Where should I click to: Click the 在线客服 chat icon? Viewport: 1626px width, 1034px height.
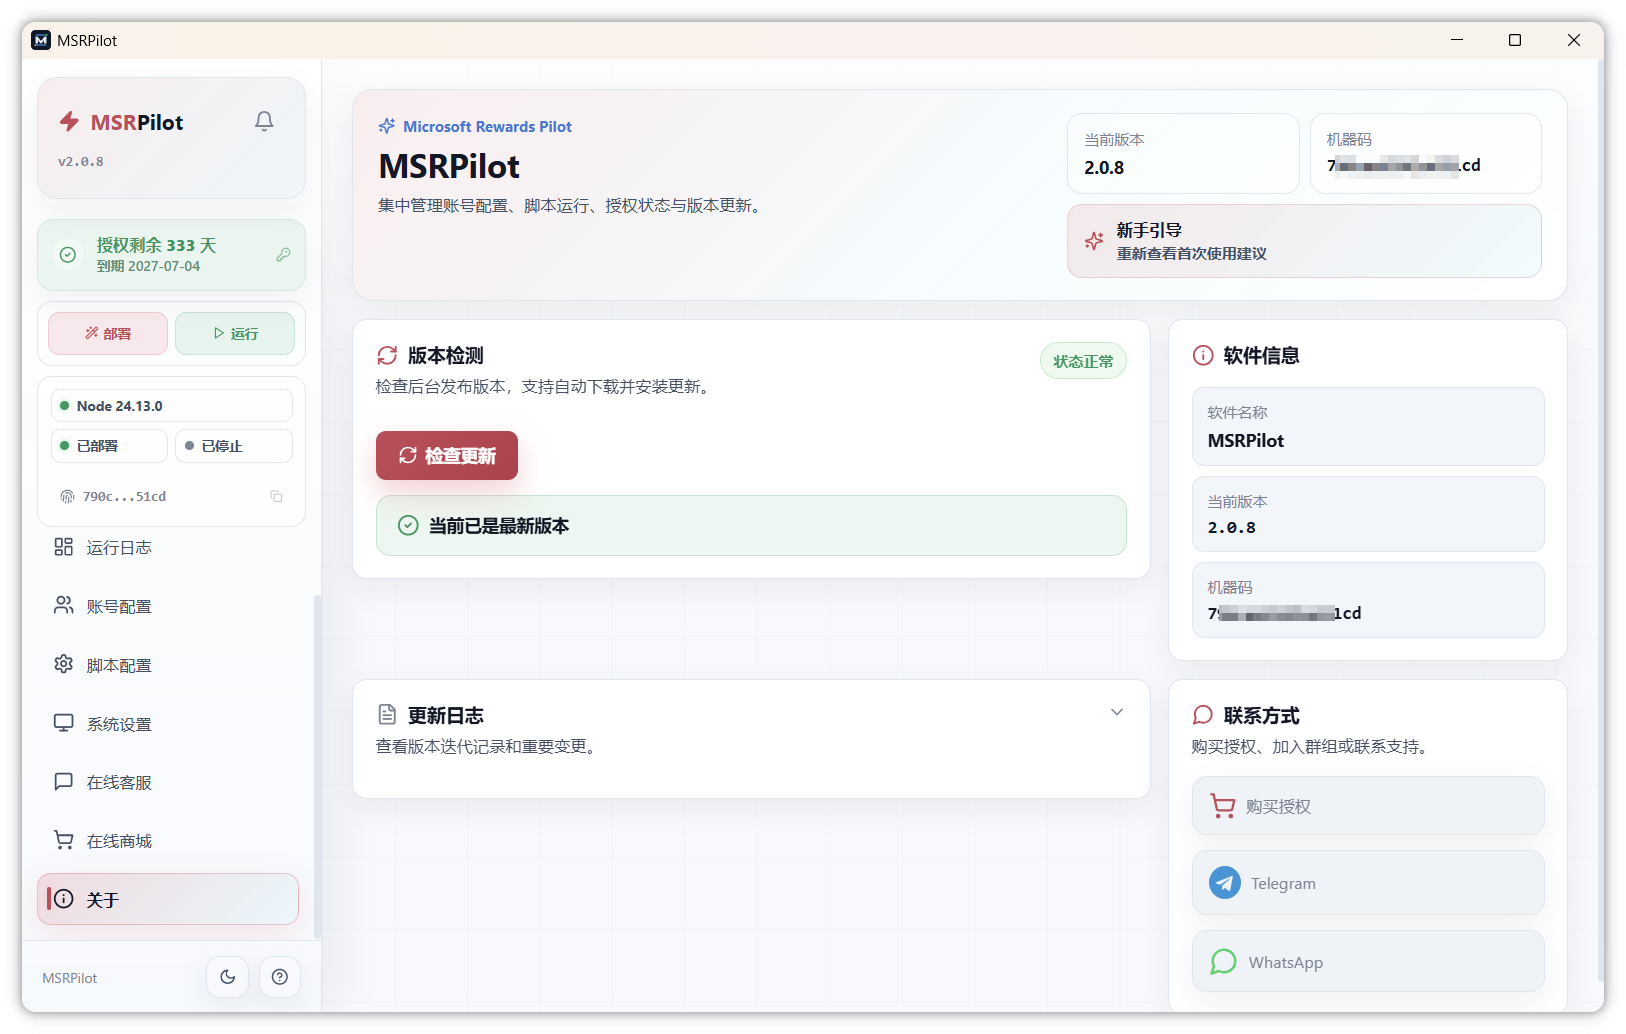pos(64,781)
